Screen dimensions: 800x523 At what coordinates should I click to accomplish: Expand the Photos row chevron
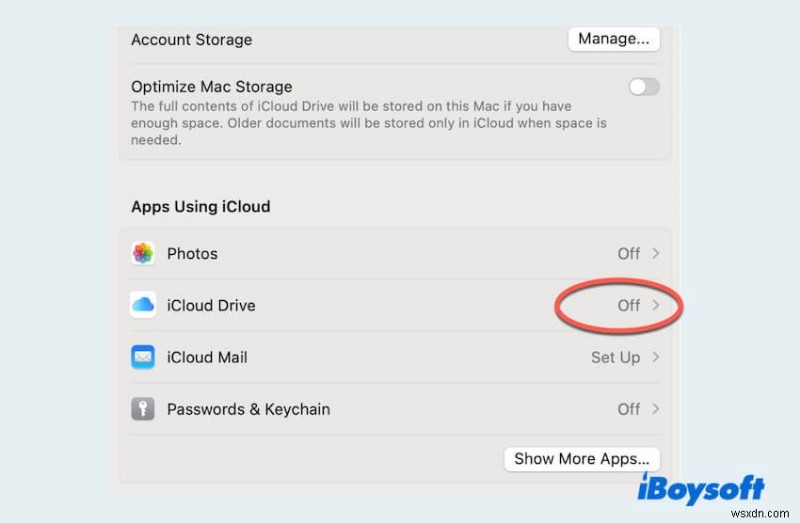point(656,253)
